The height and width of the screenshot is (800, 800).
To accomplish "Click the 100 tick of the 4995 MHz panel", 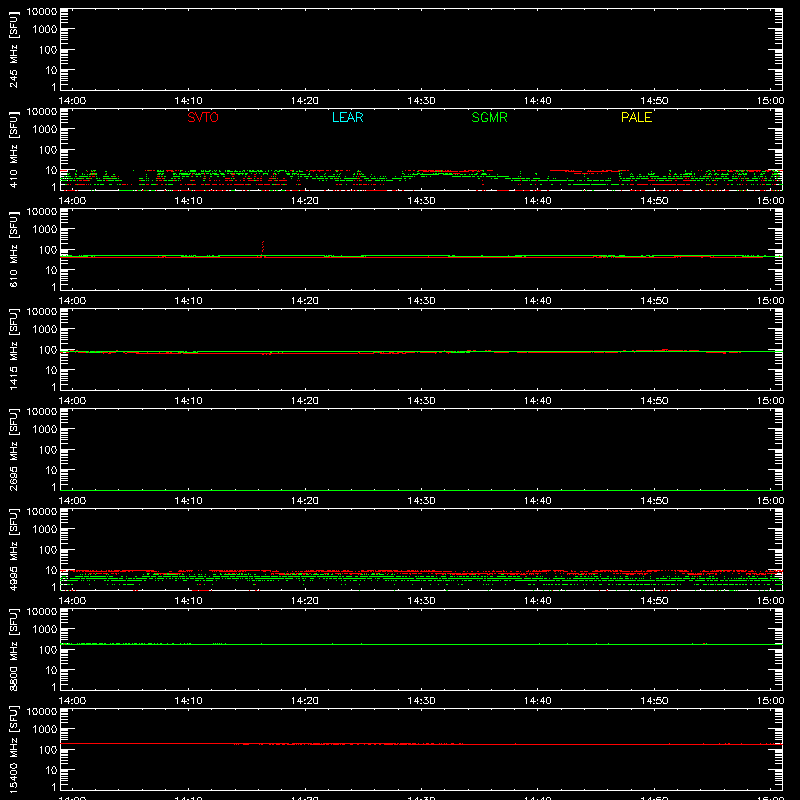I will click(x=48, y=549).
